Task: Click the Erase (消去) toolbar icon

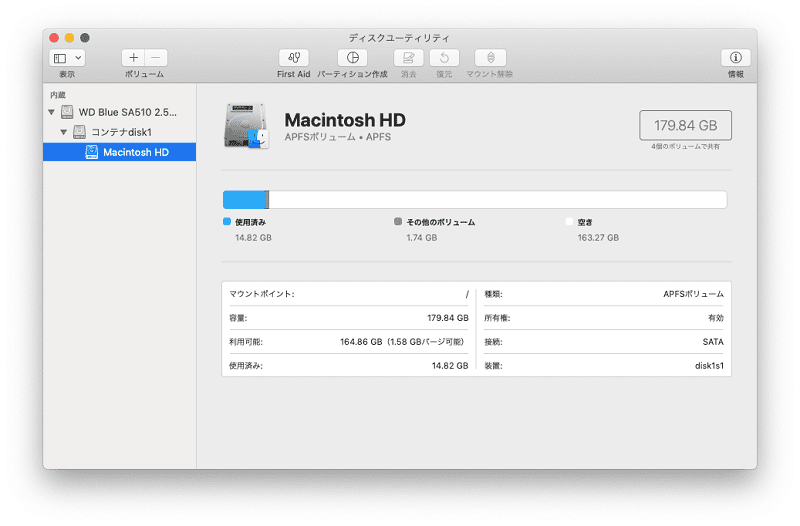Action: pyautogui.click(x=408, y=58)
